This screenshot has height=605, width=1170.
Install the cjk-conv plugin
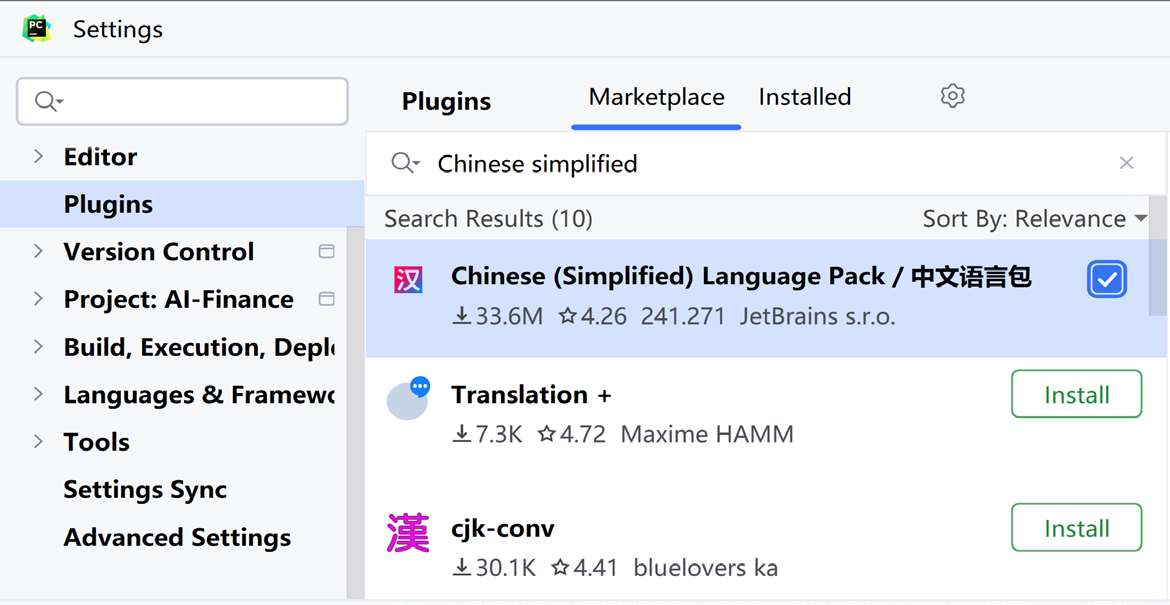pyautogui.click(x=1076, y=528)
